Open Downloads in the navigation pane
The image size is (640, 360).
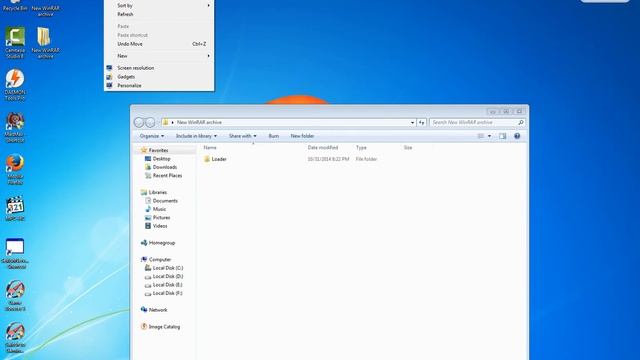(161, 167)
